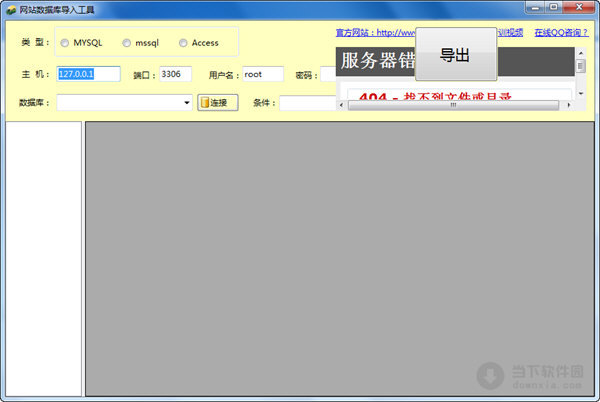This screenshot has width=600, height=402.
Task: Click the horizontal scrollbar's right arrow
Action: 566,104
